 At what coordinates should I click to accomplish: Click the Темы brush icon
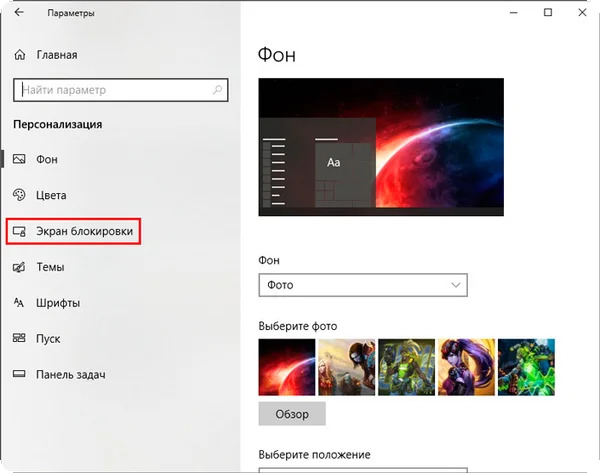coord(19,267)
